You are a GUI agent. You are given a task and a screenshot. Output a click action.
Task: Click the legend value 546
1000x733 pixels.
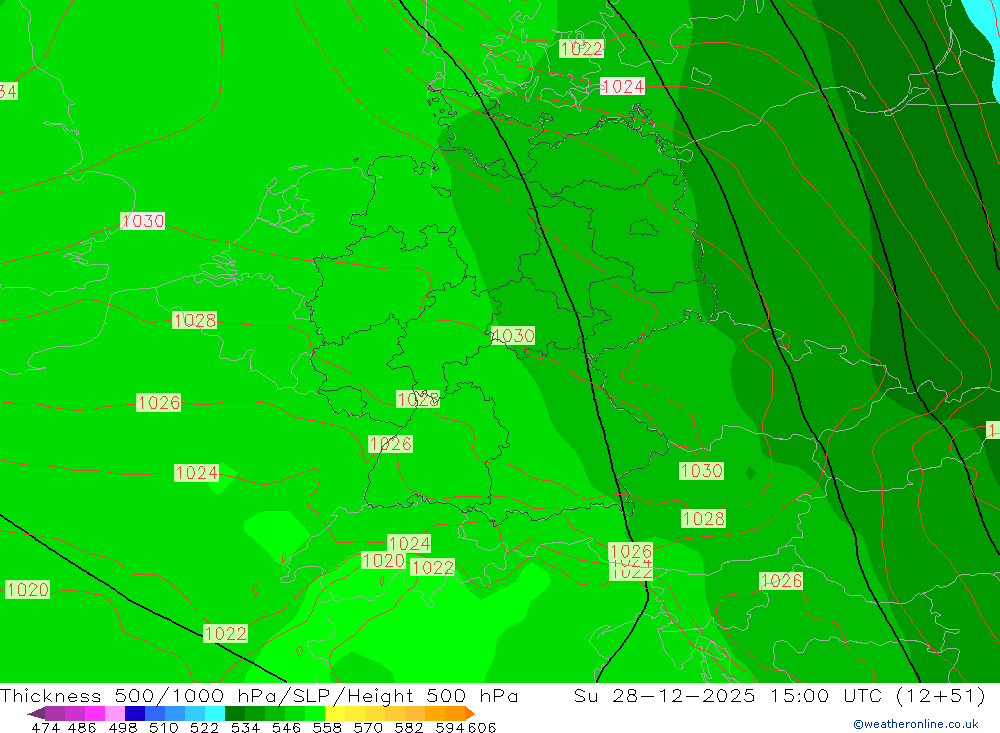286,728
